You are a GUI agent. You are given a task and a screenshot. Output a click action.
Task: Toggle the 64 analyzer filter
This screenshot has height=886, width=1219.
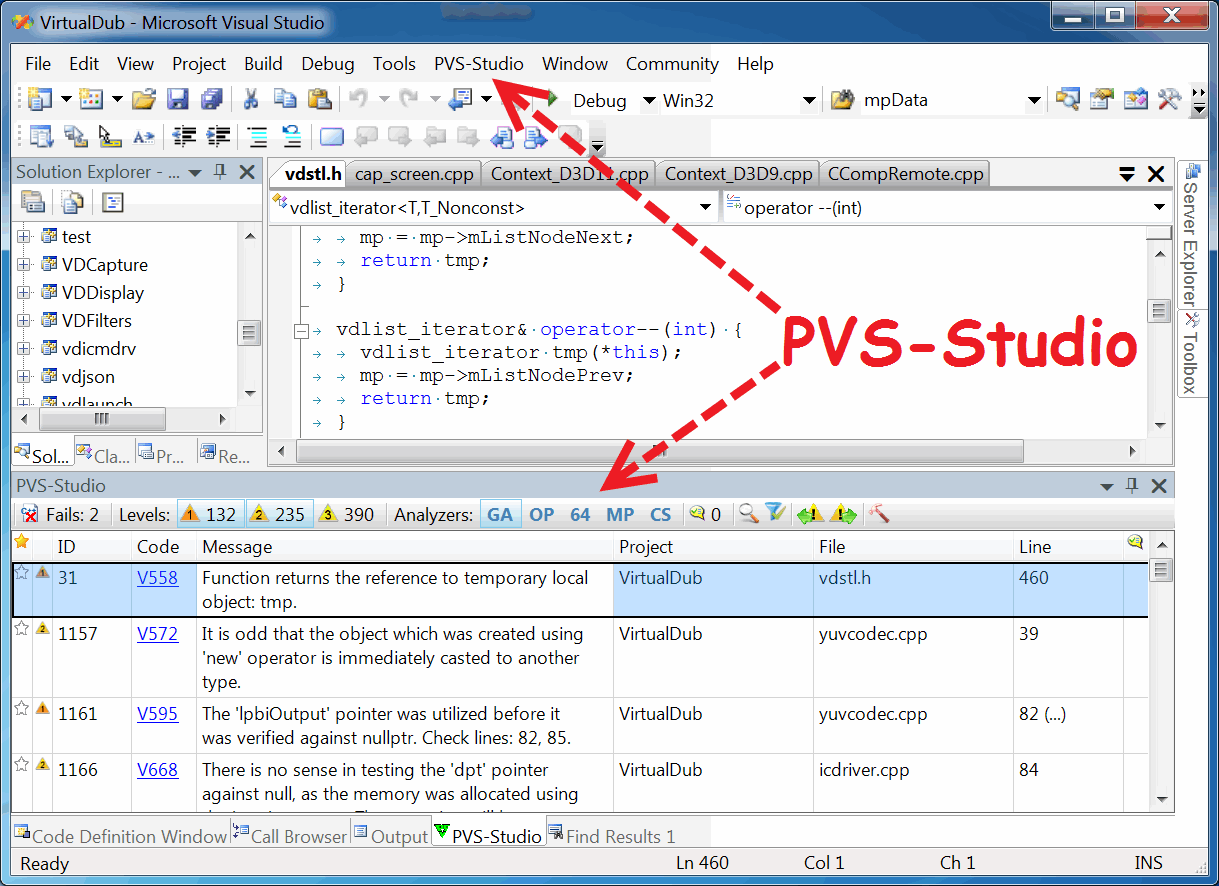pos(580,515)
